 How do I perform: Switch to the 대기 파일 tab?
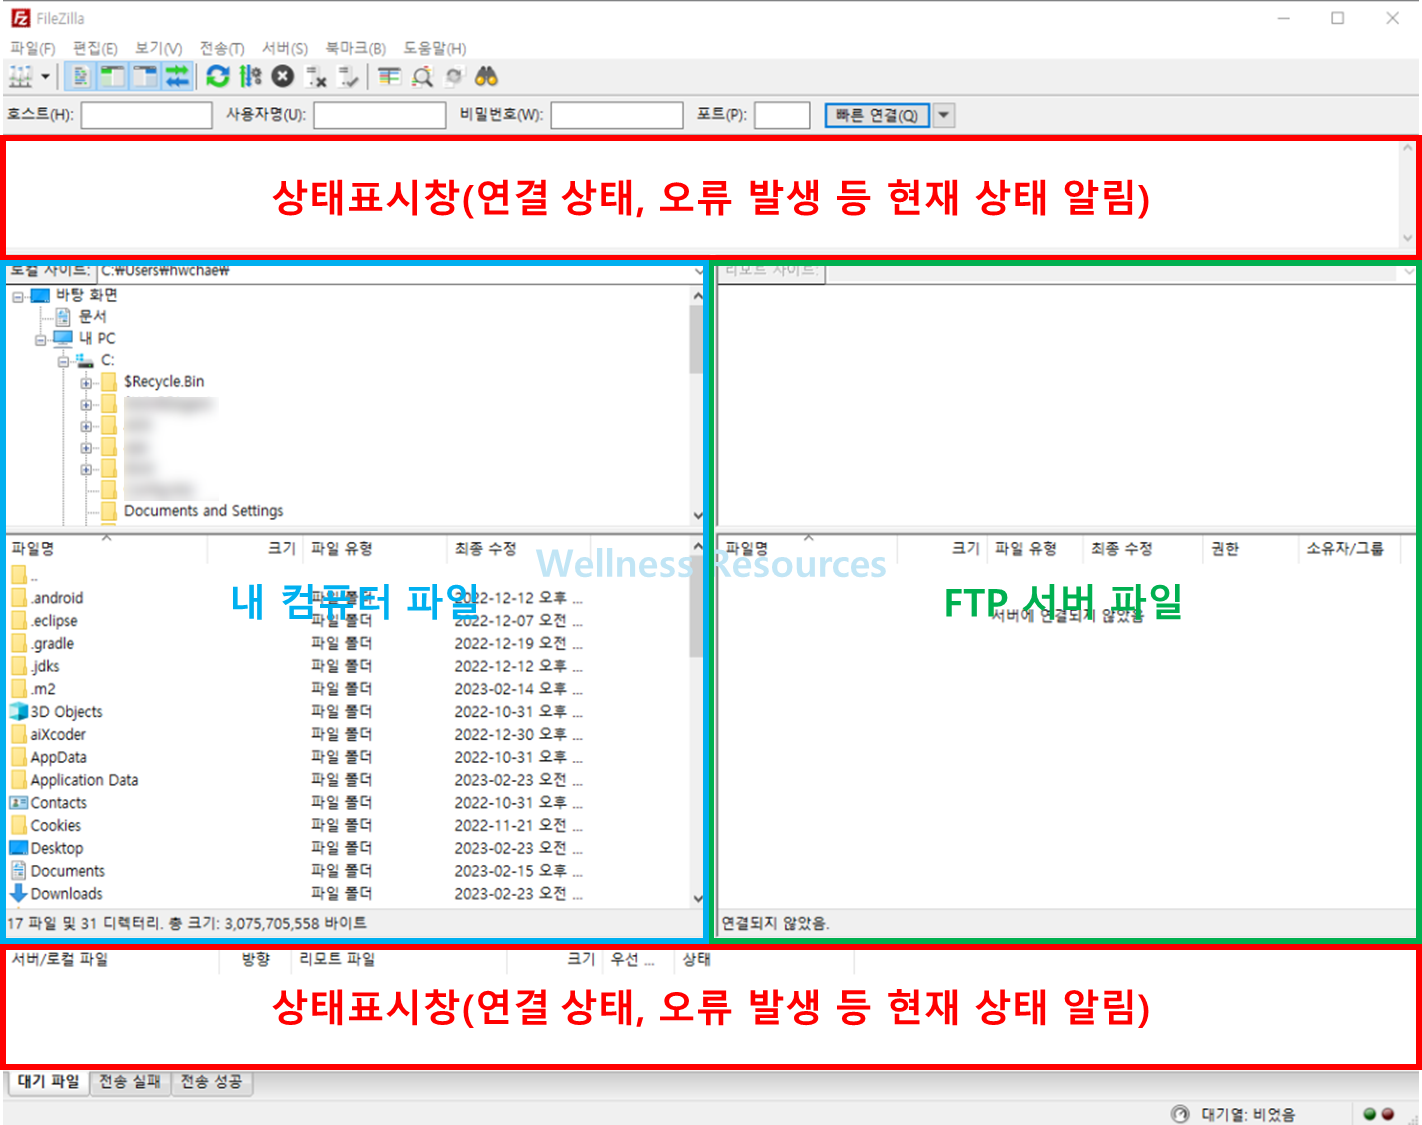49,1082
